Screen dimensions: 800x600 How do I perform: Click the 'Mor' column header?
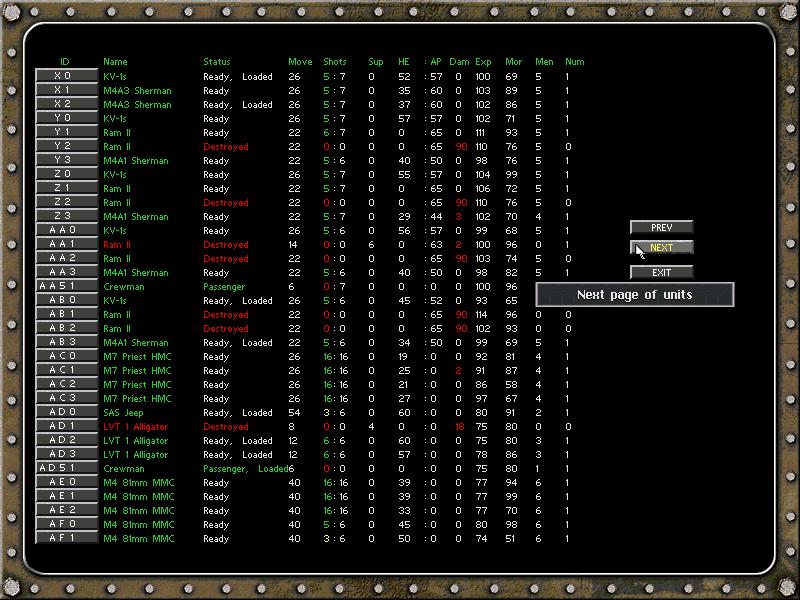click(513, 62)
